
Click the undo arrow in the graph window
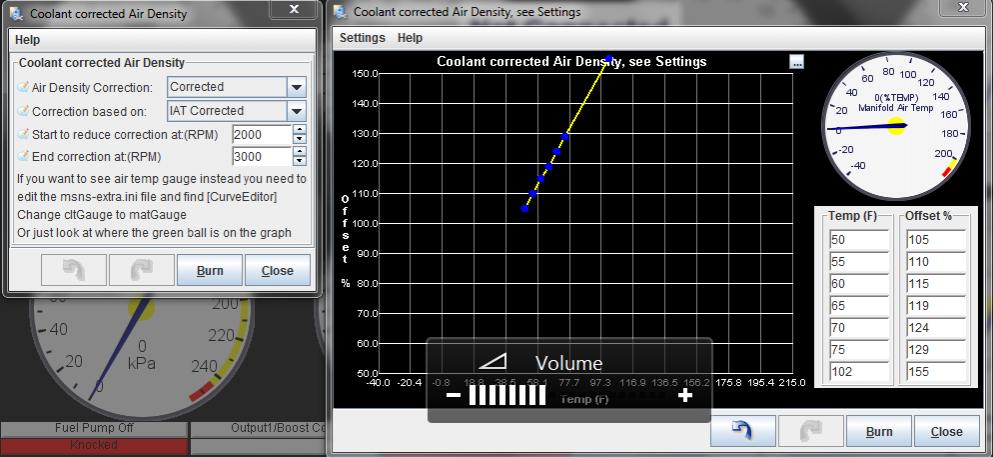point(741,431)
